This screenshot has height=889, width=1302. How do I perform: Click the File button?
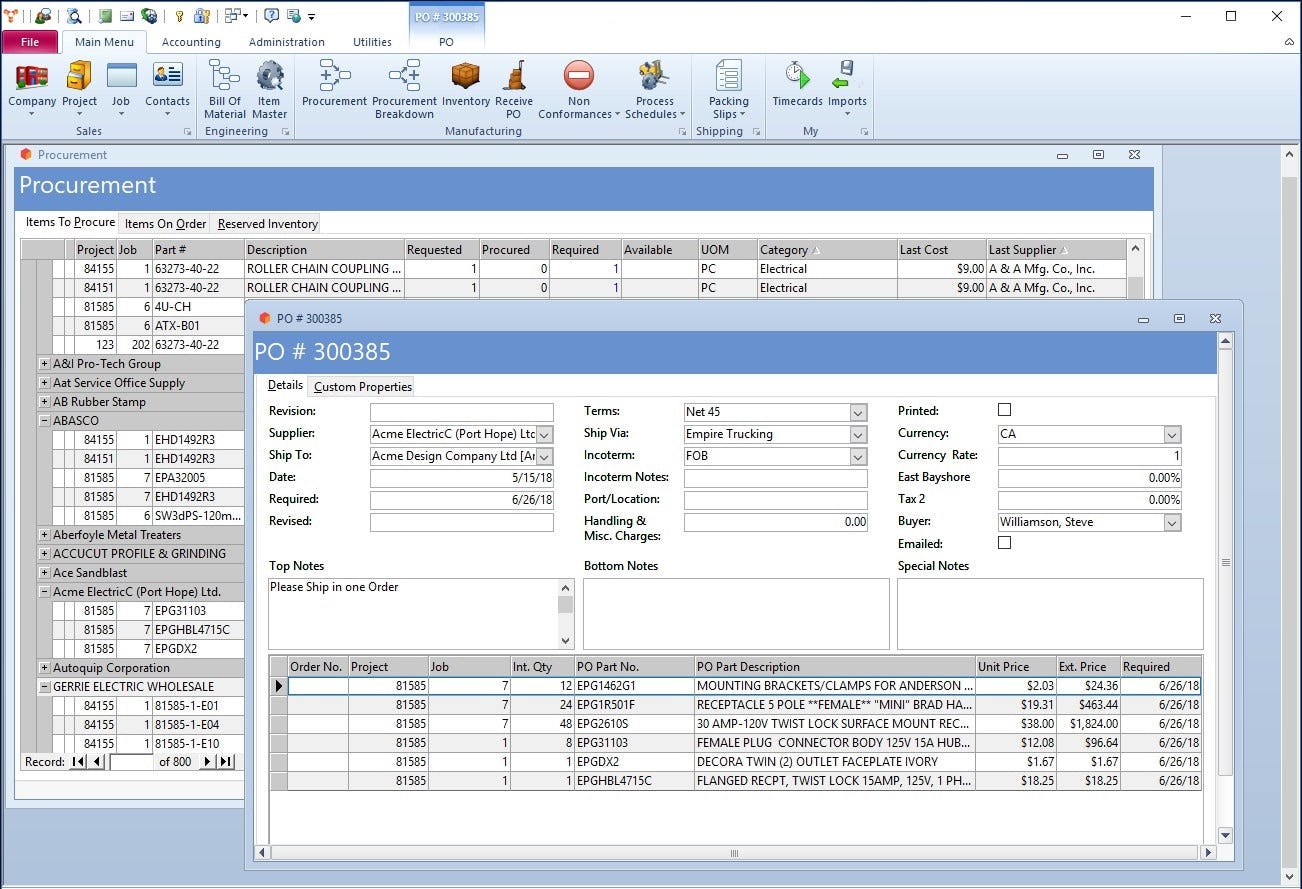click(x=30, y=42)
